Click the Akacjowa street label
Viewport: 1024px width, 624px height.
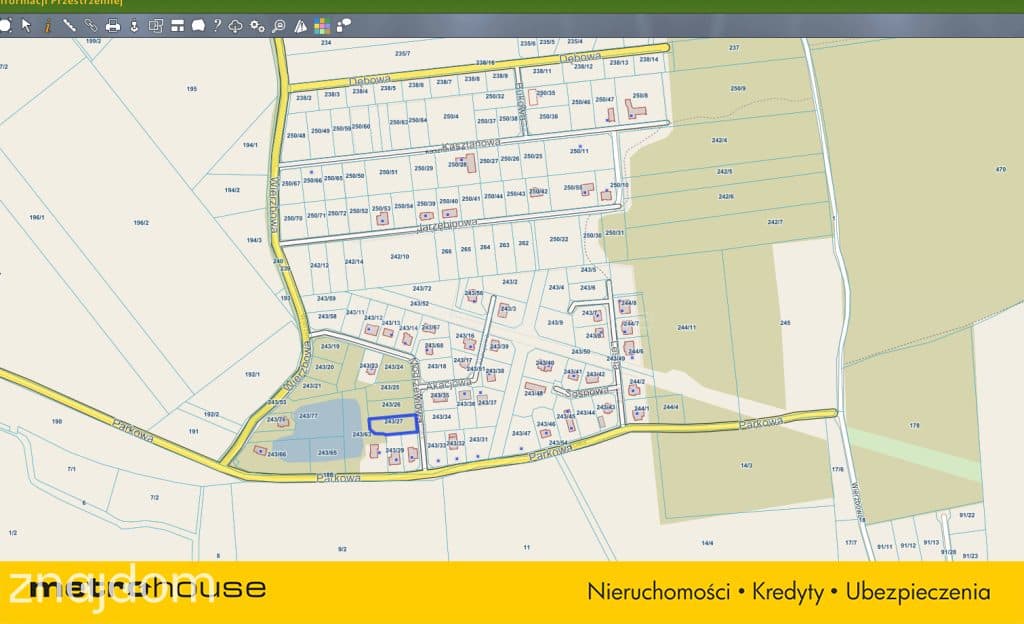[x=448, y=384]
